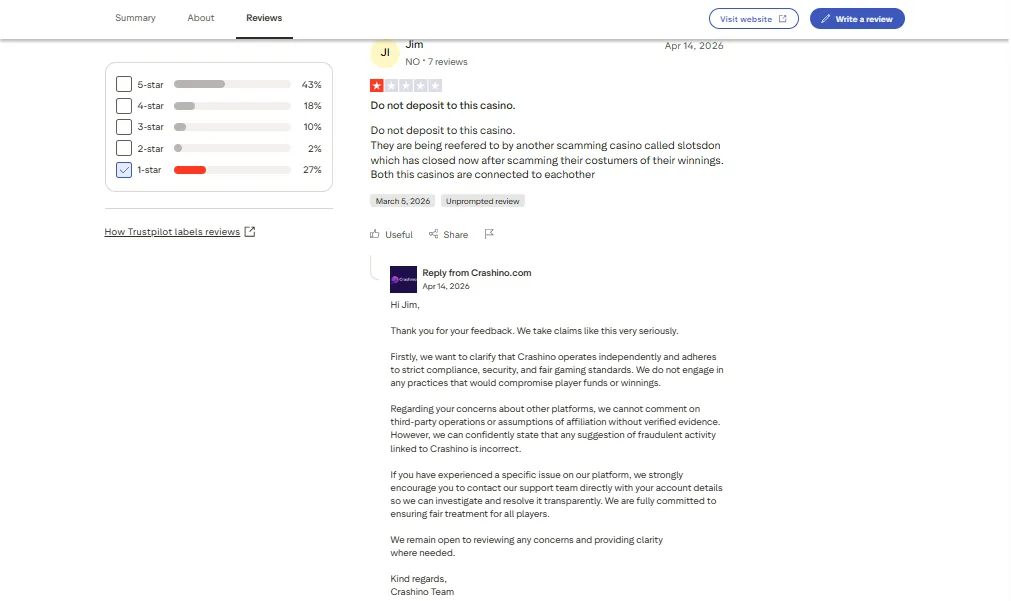1011x601 pixels.
Task: Click the 2% percentage value
Action: pos(315,148)
